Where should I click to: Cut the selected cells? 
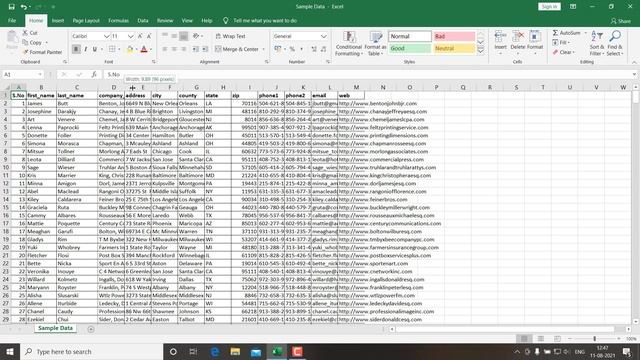30,33
